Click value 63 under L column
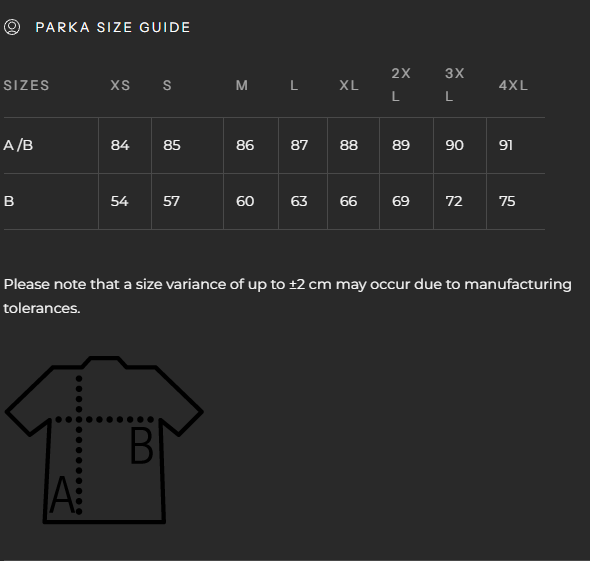Viewport: 590px width, 561px height. click(x=299, y=201)
